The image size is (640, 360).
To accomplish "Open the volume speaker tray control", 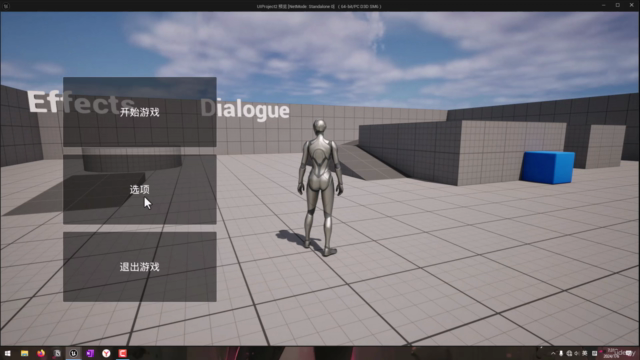I will (577, 353).
